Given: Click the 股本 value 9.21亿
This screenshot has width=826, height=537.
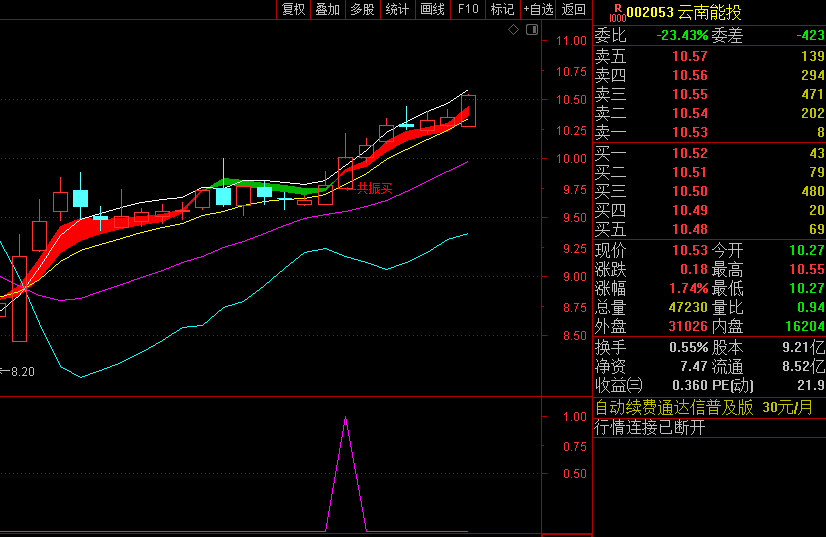Looking at the screenshot, I should click(804, 348).
